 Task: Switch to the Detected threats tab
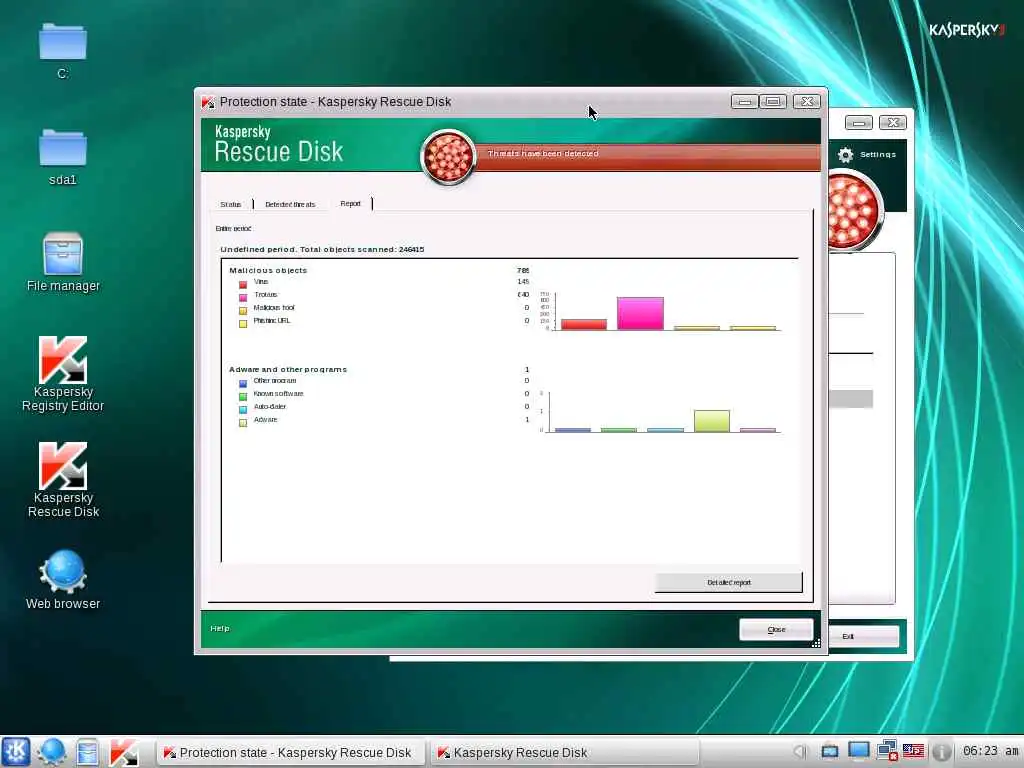tap(290, 204)
